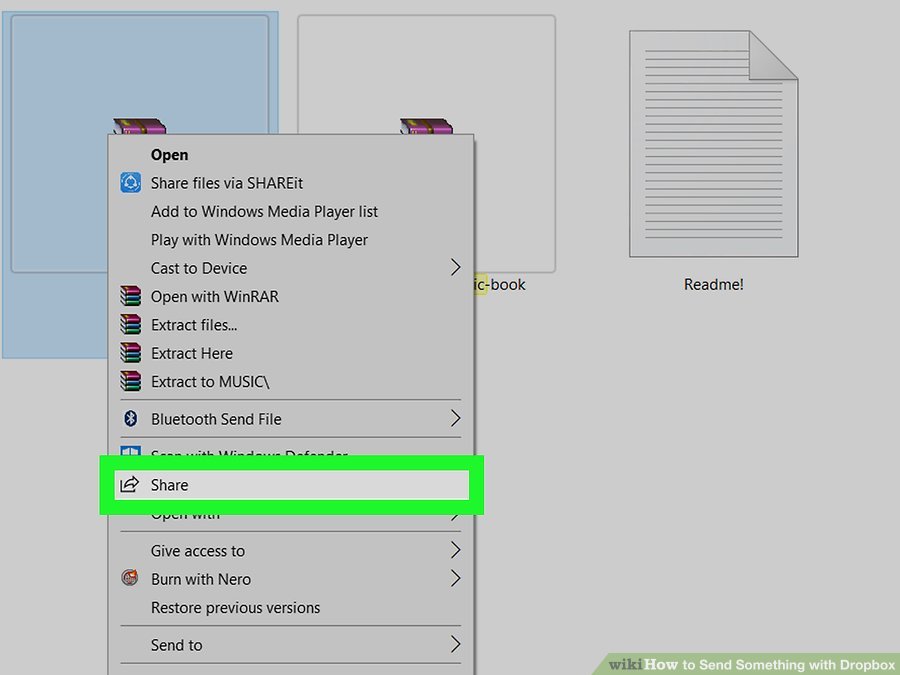Click the Send to label
The width and height of the screenshot is (900, 675).
[176, 645]
